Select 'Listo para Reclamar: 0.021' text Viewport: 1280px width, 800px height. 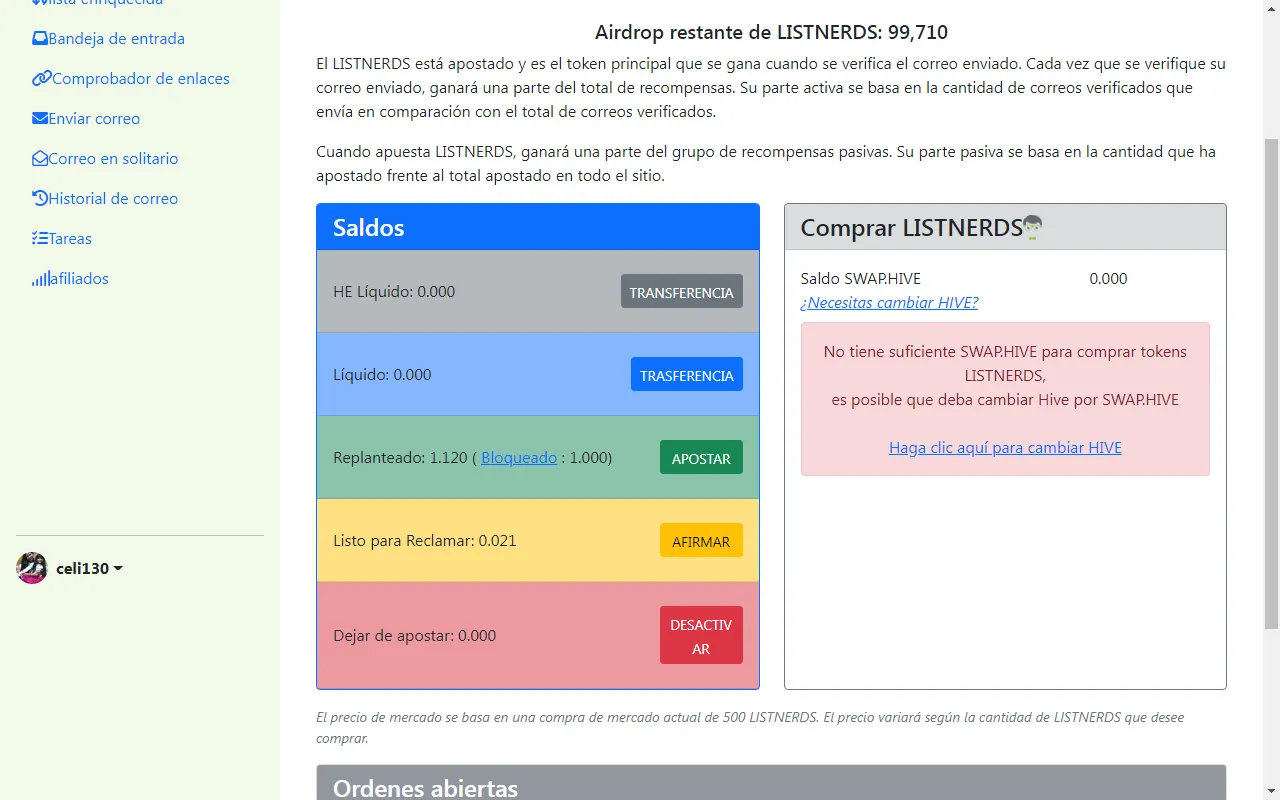[x=425, y=541]
